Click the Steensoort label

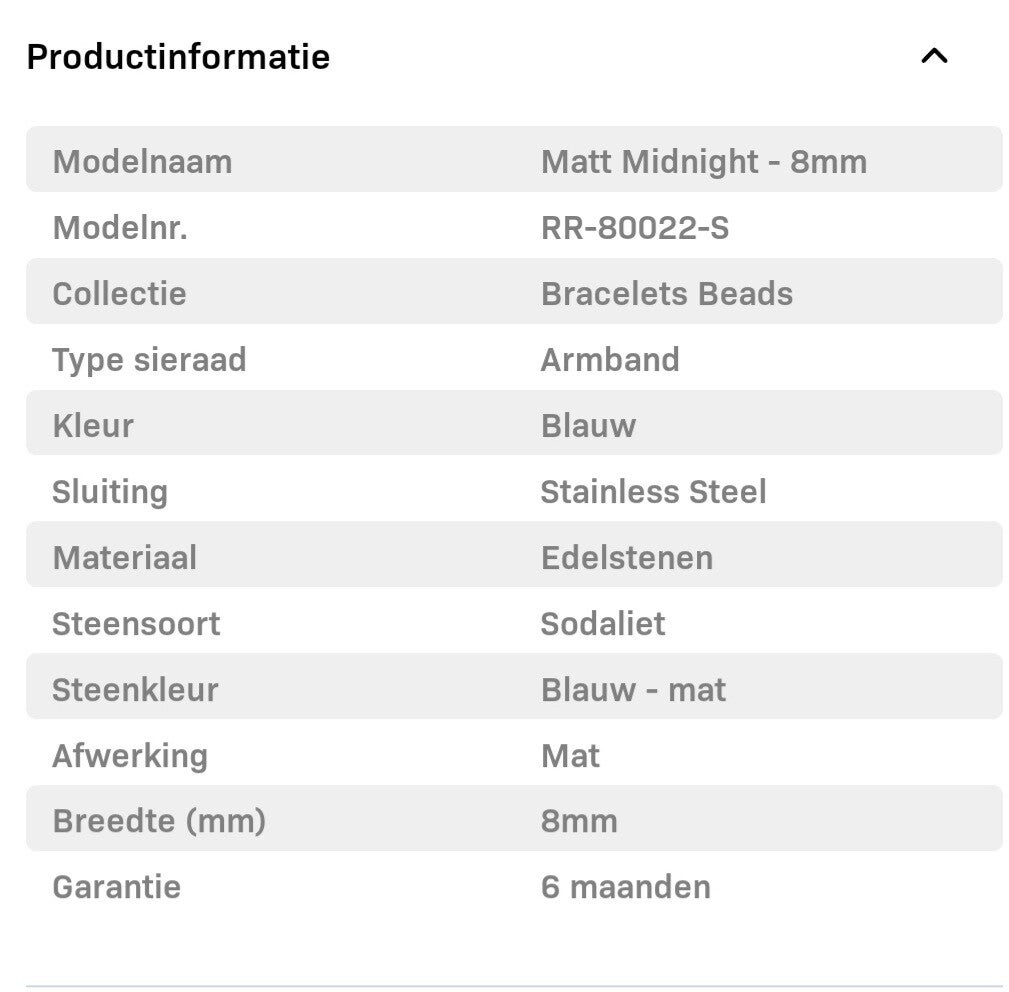point(136,624)
